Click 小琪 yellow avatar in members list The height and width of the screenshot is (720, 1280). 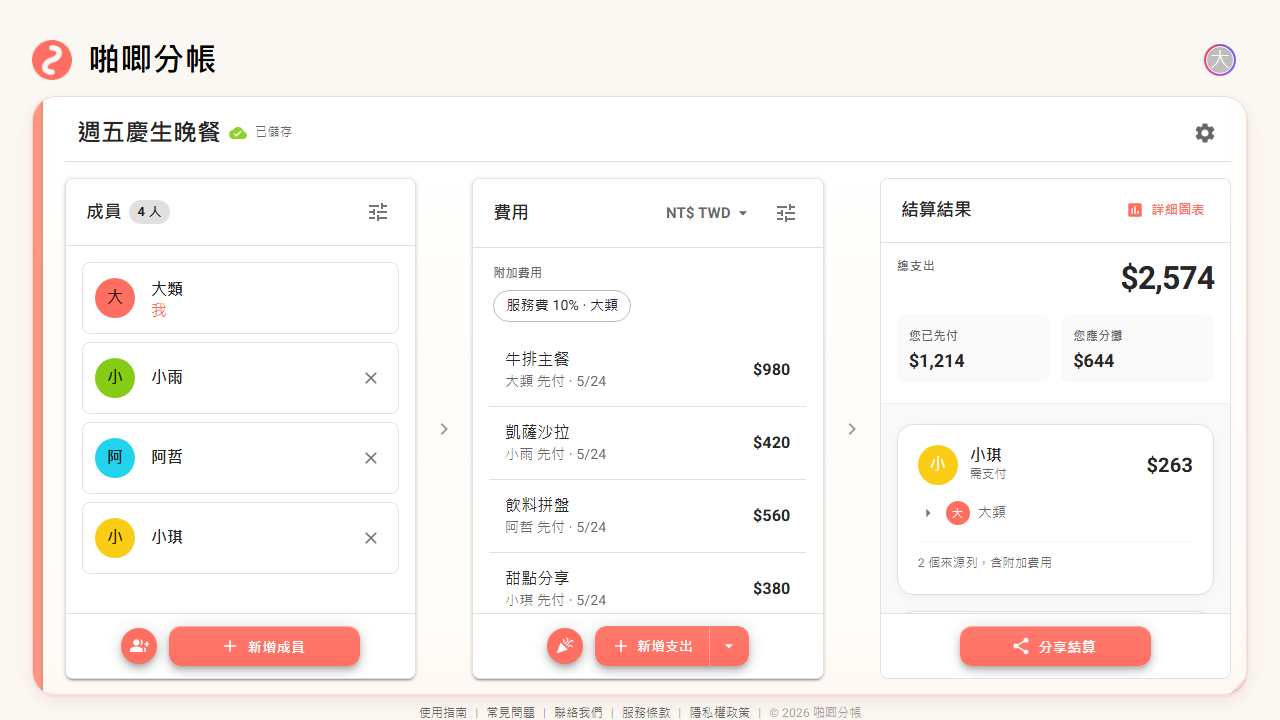click(115, 538)
